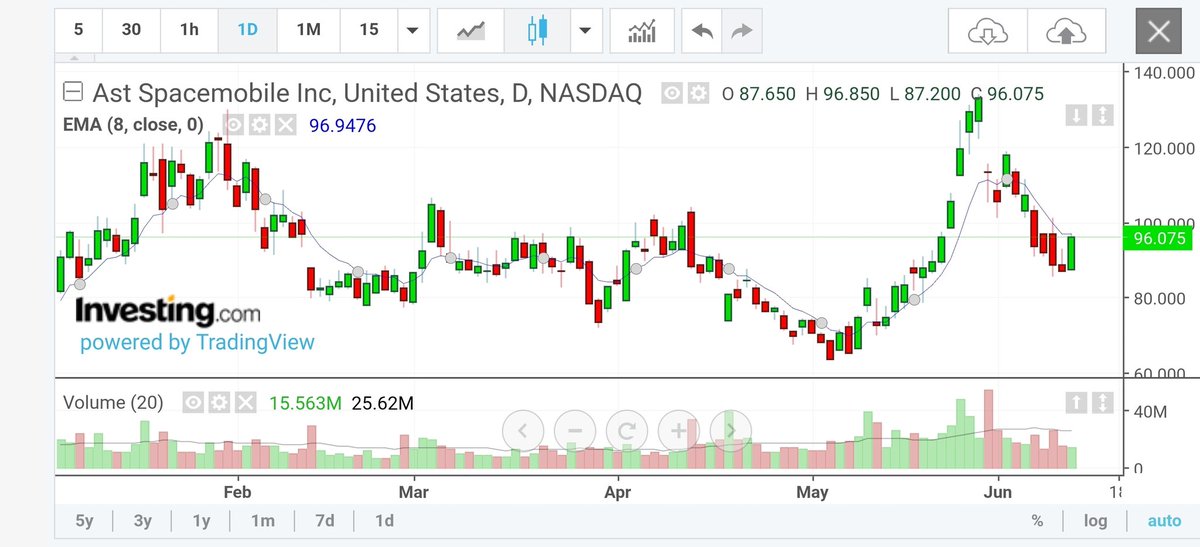Hide the main price series eye icon

[672, 93]
